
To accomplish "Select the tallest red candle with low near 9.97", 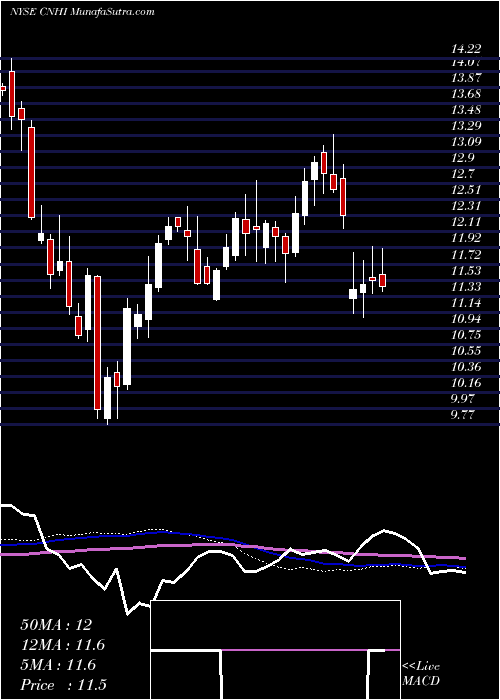I will tap(97, 343).
